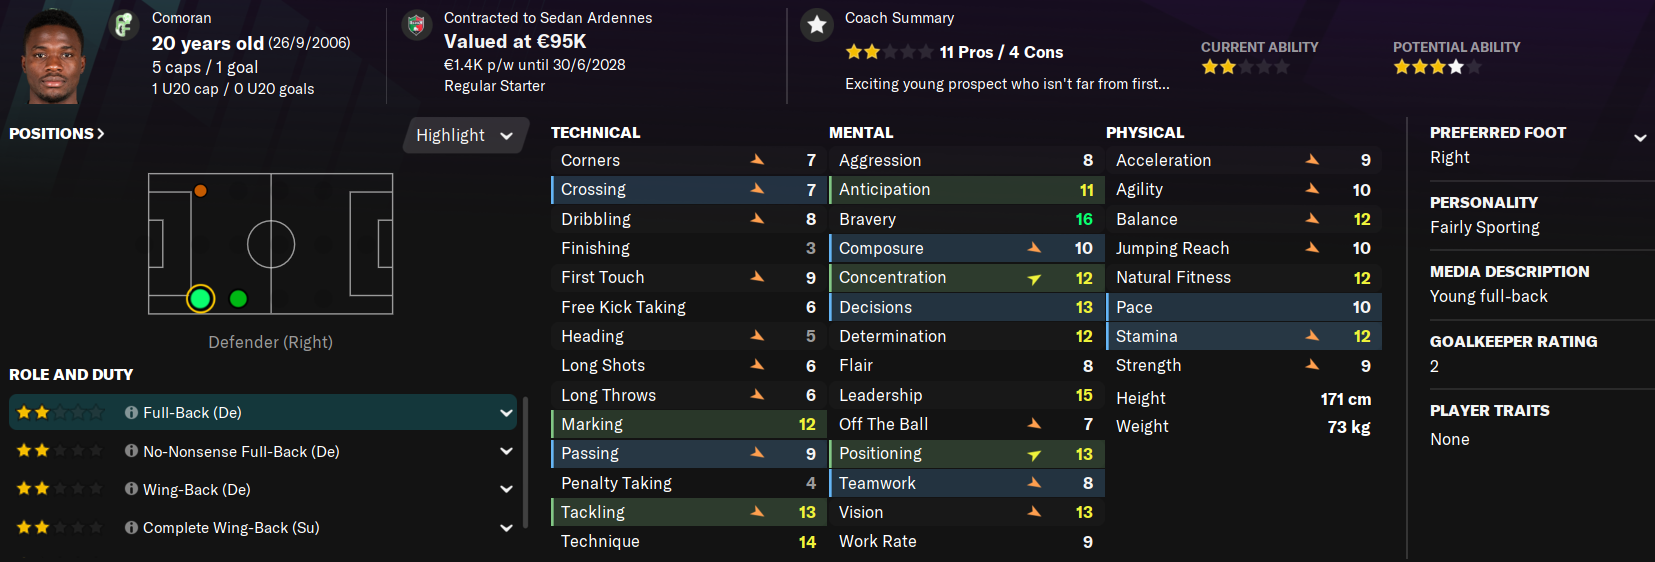
Task: Open the 11 Pros / 4 Cons link
Action: tap(1001, 52)
